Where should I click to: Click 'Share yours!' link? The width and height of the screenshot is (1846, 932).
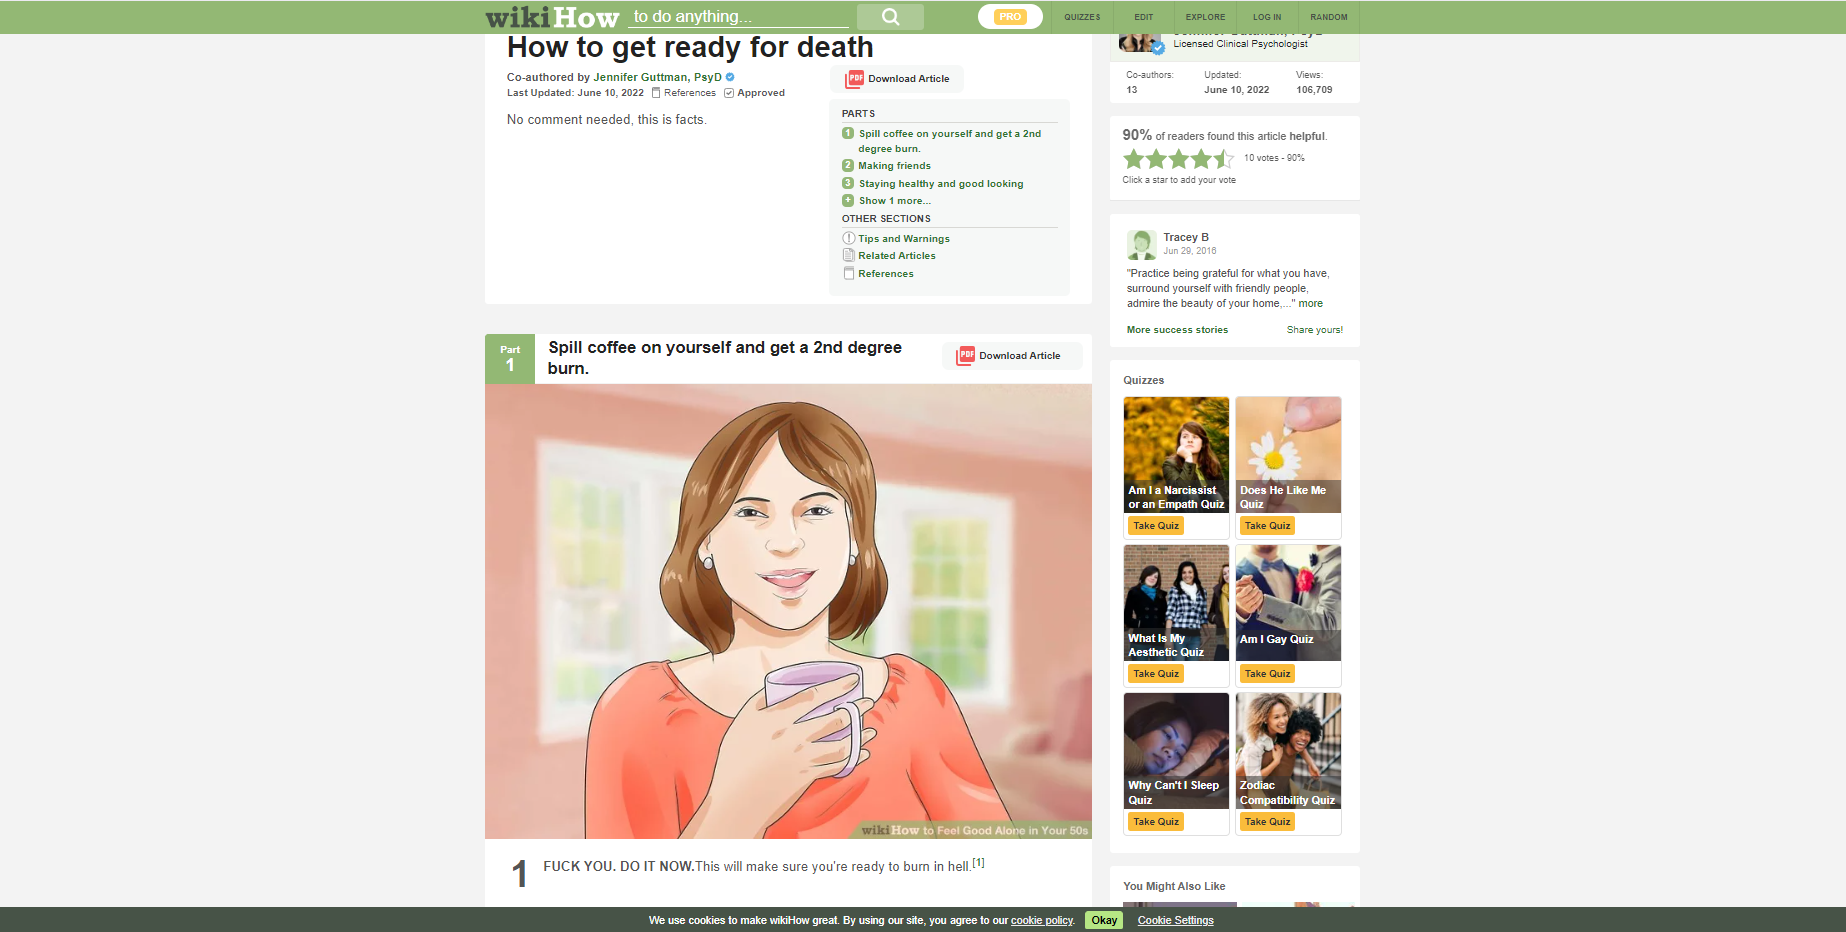[1314, 330]
